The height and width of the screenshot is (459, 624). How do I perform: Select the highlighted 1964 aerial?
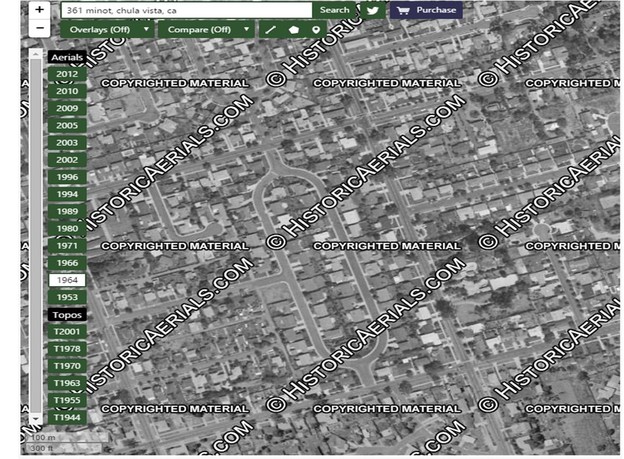(x=67, y=280)
